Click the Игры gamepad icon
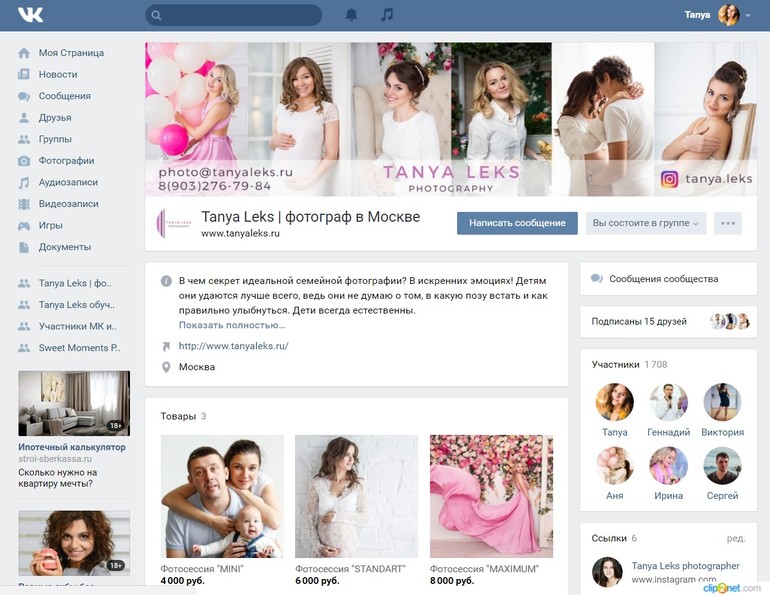The width and height of the screenshot is (770, 595). (24, 226)
